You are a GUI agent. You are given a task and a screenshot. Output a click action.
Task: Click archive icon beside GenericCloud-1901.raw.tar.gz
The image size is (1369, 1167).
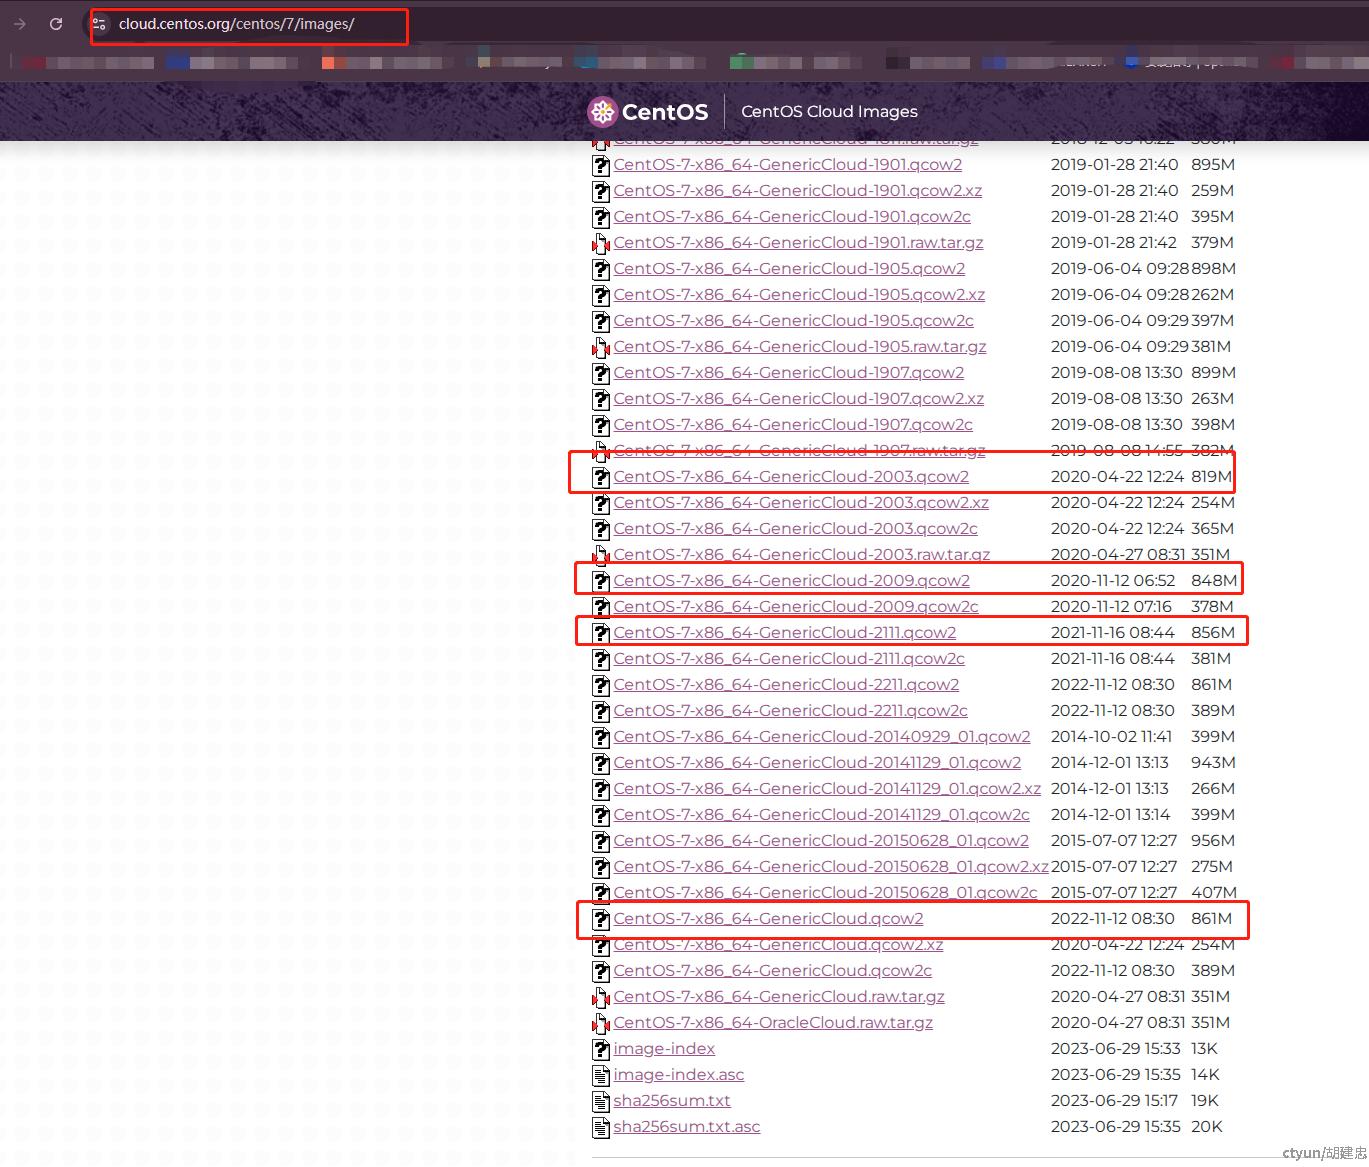[x=601, y=243]
